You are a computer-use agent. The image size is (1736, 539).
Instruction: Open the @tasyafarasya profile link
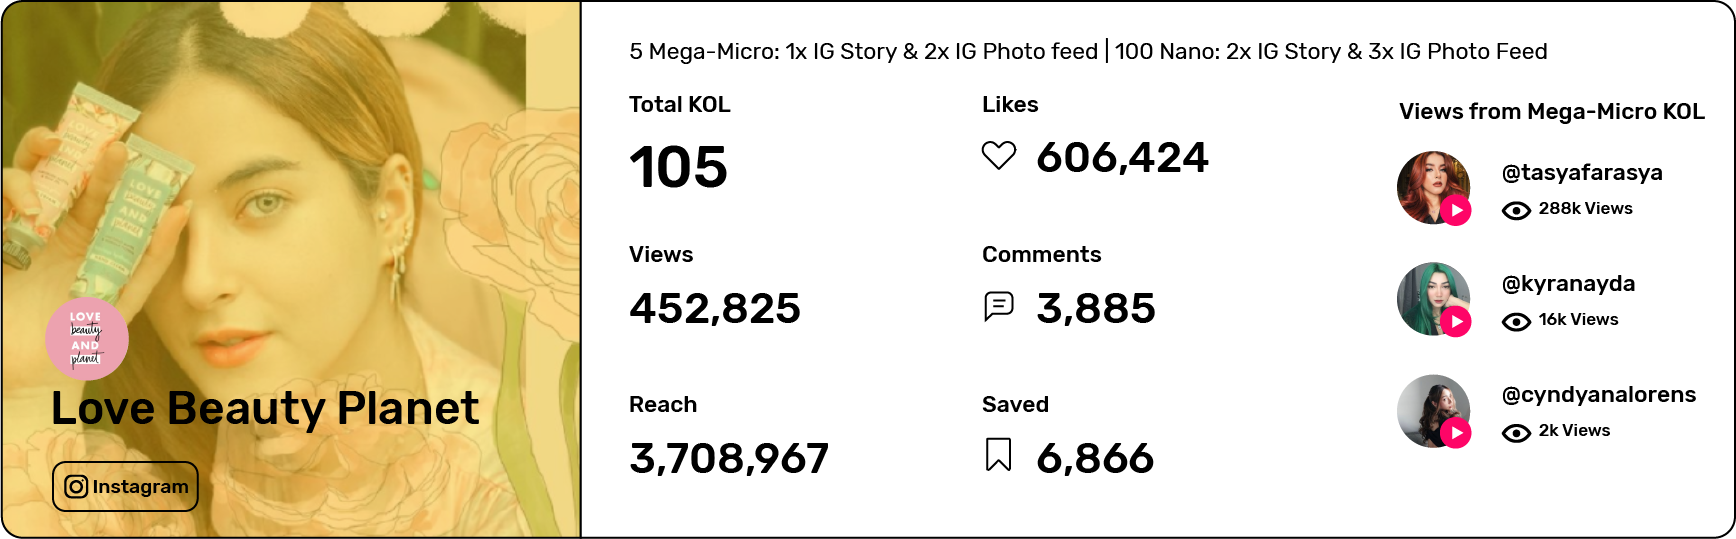1582,173
